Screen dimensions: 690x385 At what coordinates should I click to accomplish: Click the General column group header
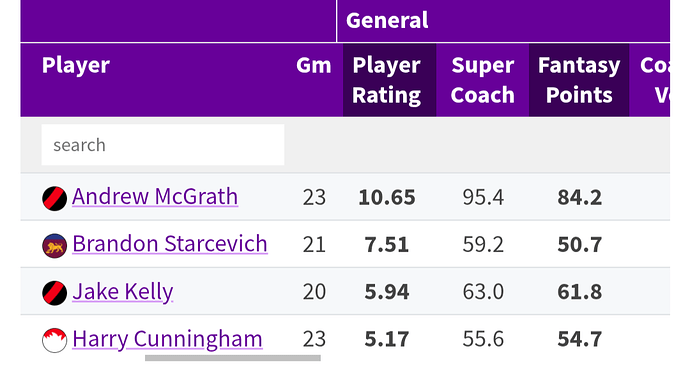coord(387,20)
